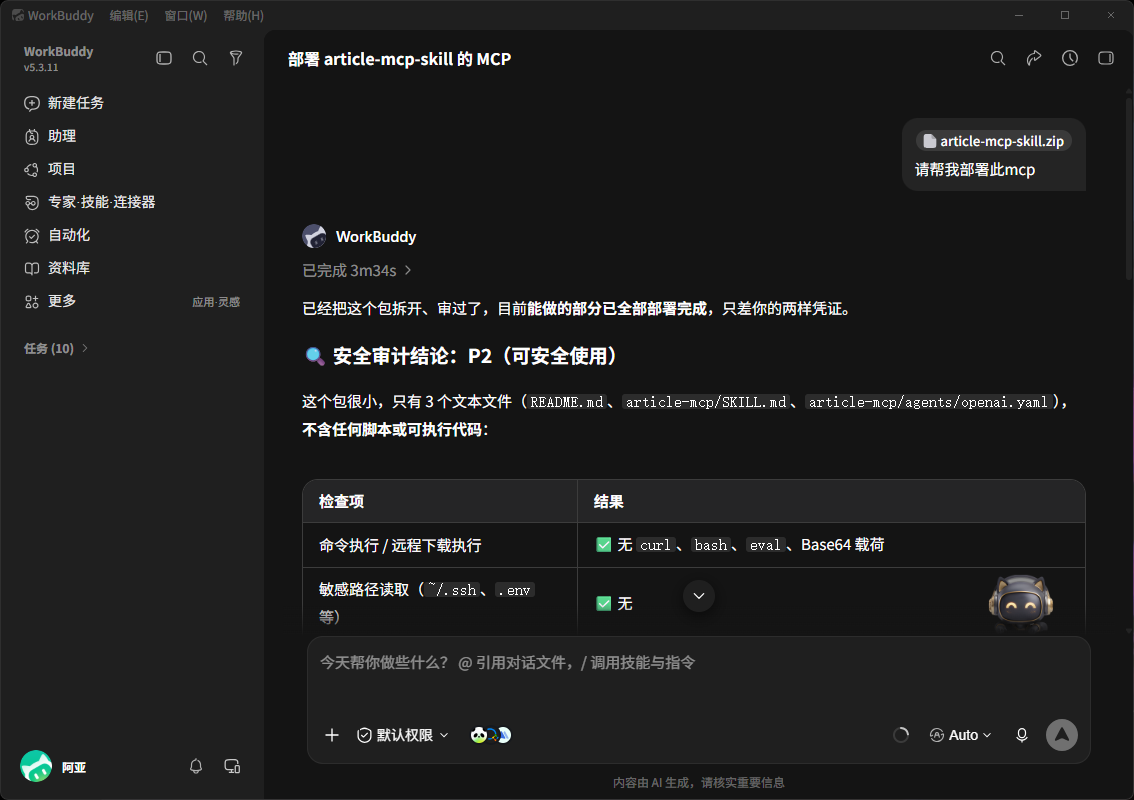The image size is (1134, 800).
Task: Click the version v5.3.11 label
Action: click(x=41, y=67)
